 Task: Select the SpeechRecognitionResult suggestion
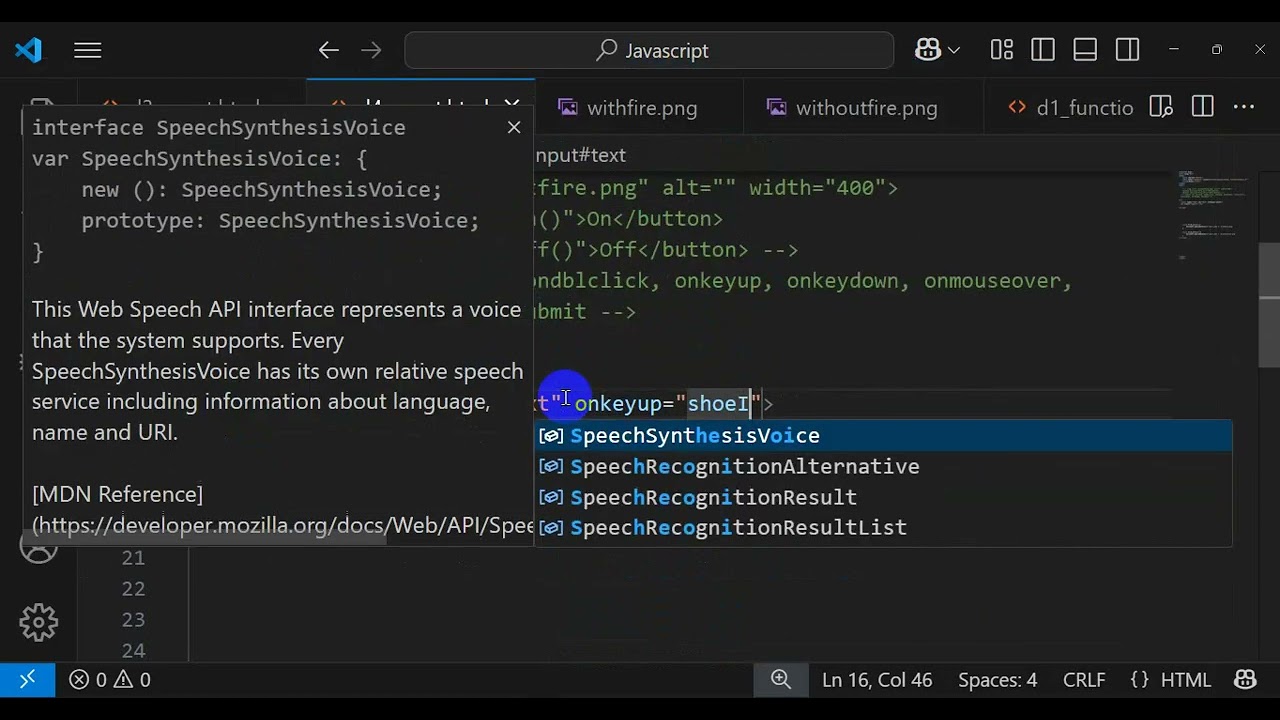(884, 497)
